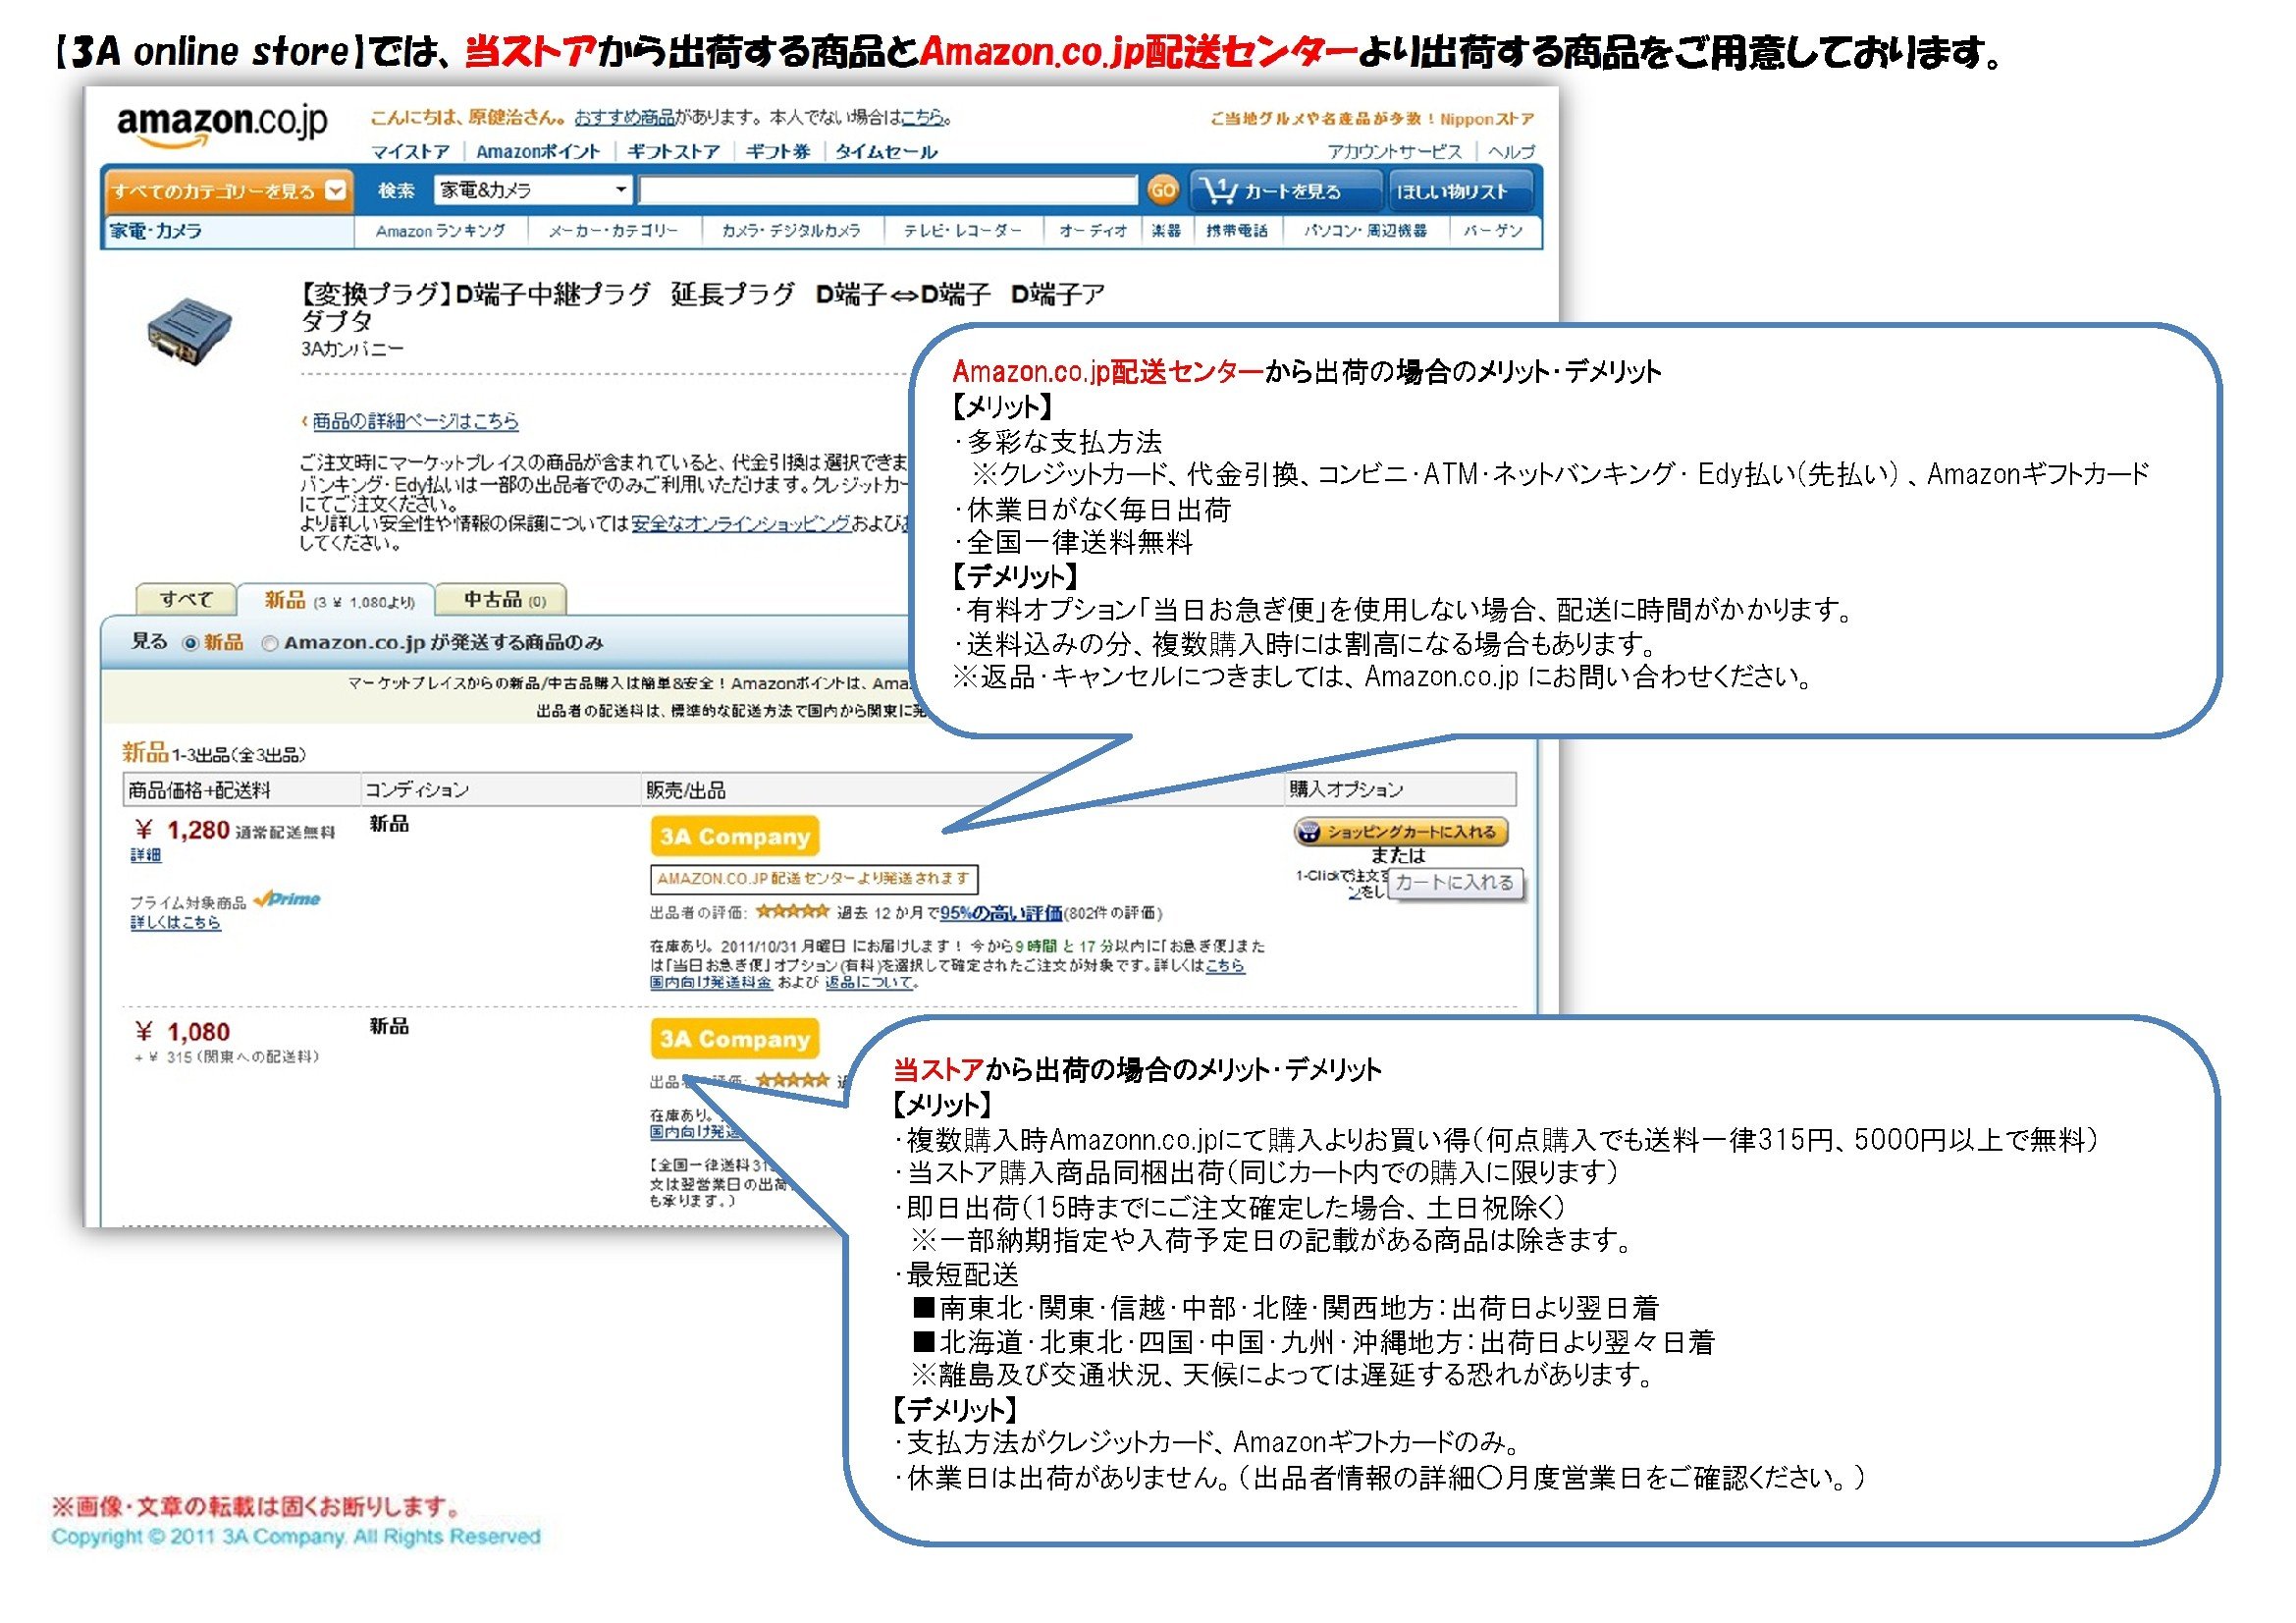
Task: Click the orange GO search button
Action: click(1162, 190)
